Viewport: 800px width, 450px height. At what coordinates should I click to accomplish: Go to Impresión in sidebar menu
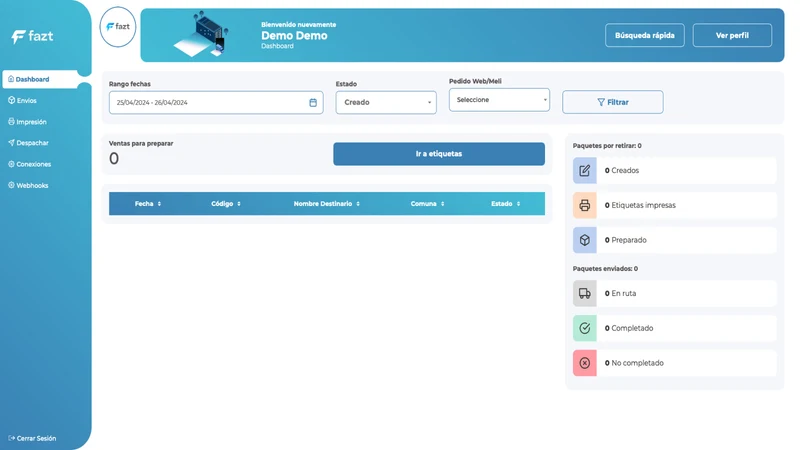[28, 122]
